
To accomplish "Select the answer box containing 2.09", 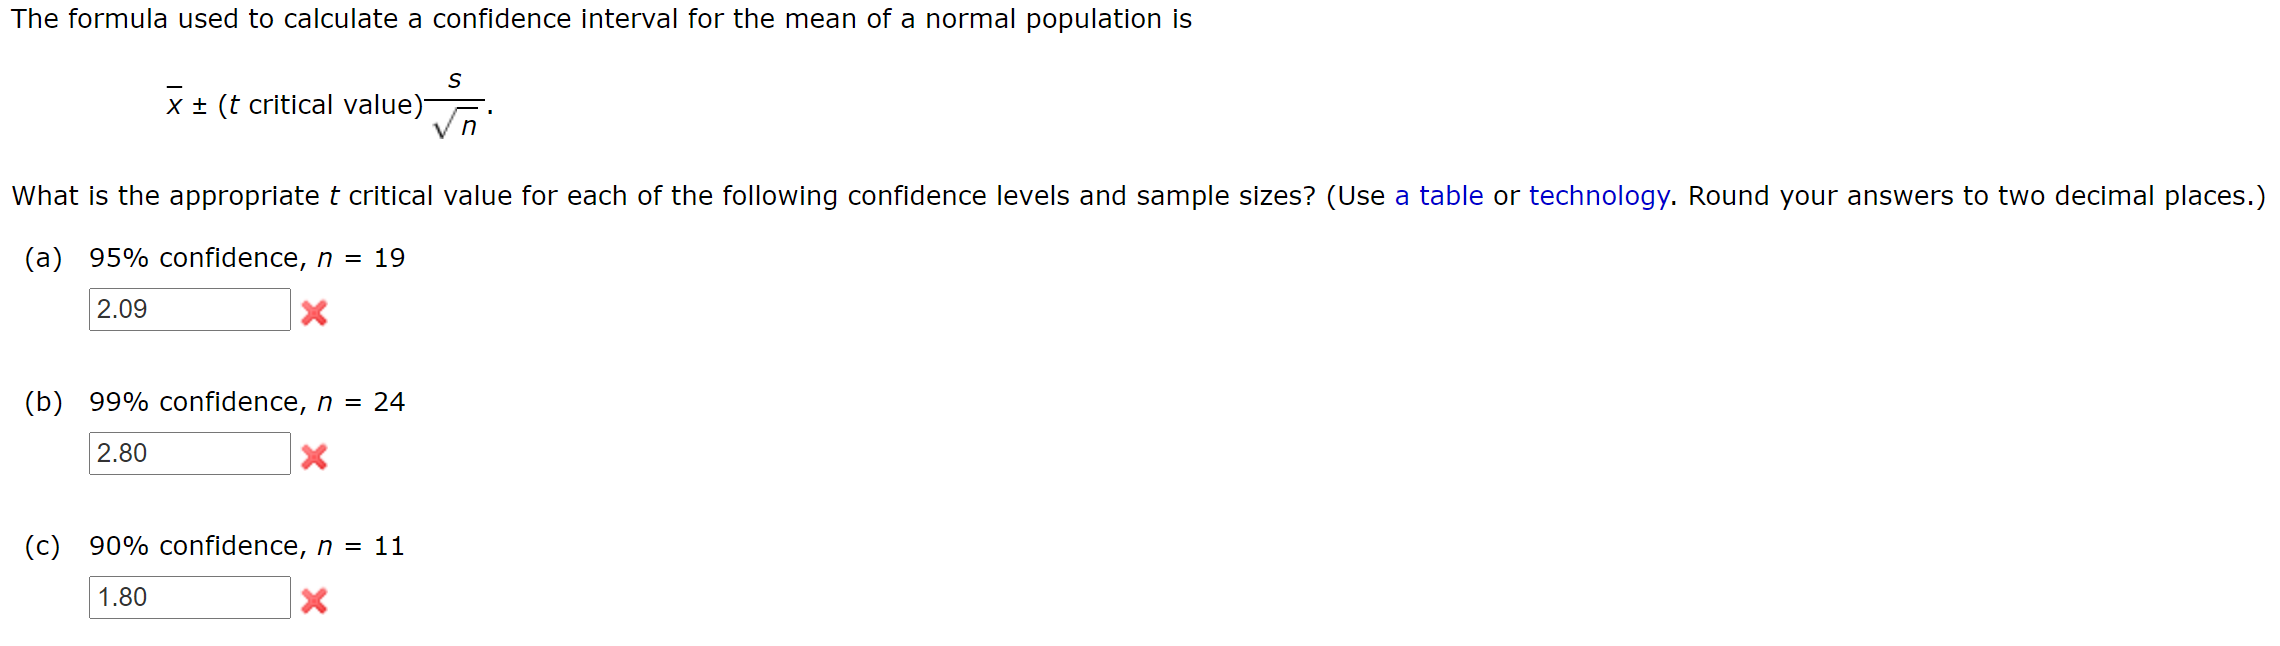I will [188, 310].
